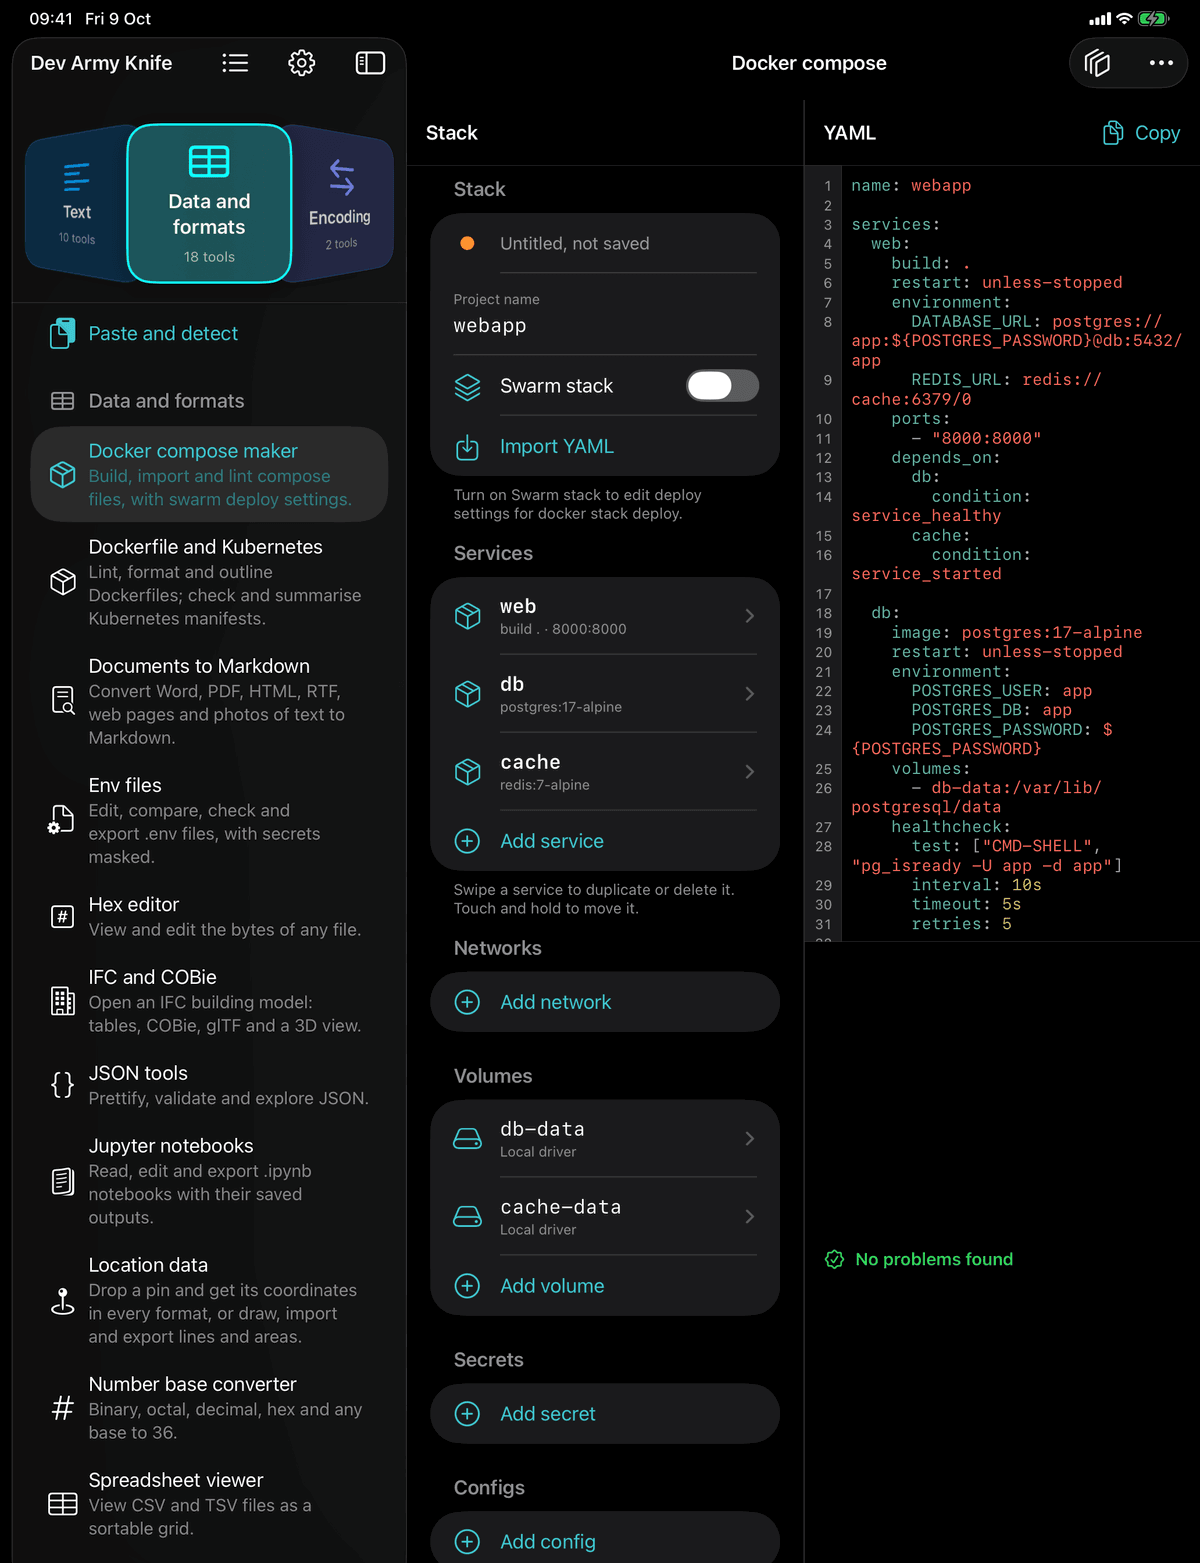Click the plus icon beside Add network
The height and width of the screenshot is (1563, 1200).
(x=467, y=1002)
